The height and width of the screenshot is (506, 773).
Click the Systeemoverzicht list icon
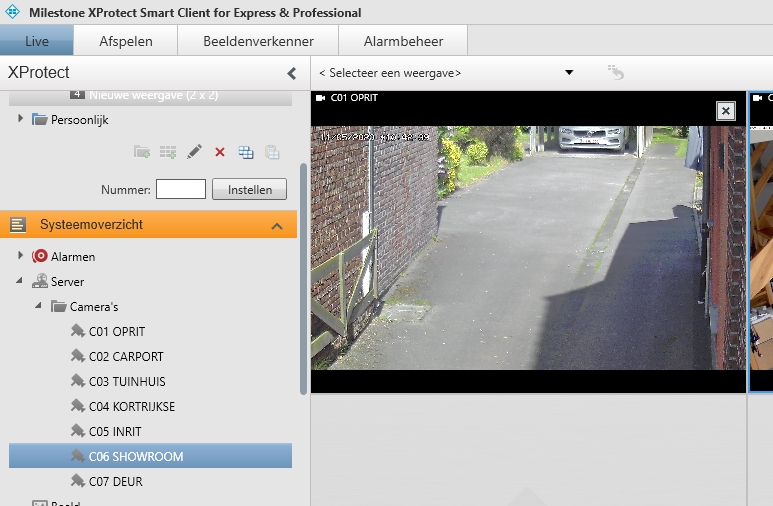(18, 225)
